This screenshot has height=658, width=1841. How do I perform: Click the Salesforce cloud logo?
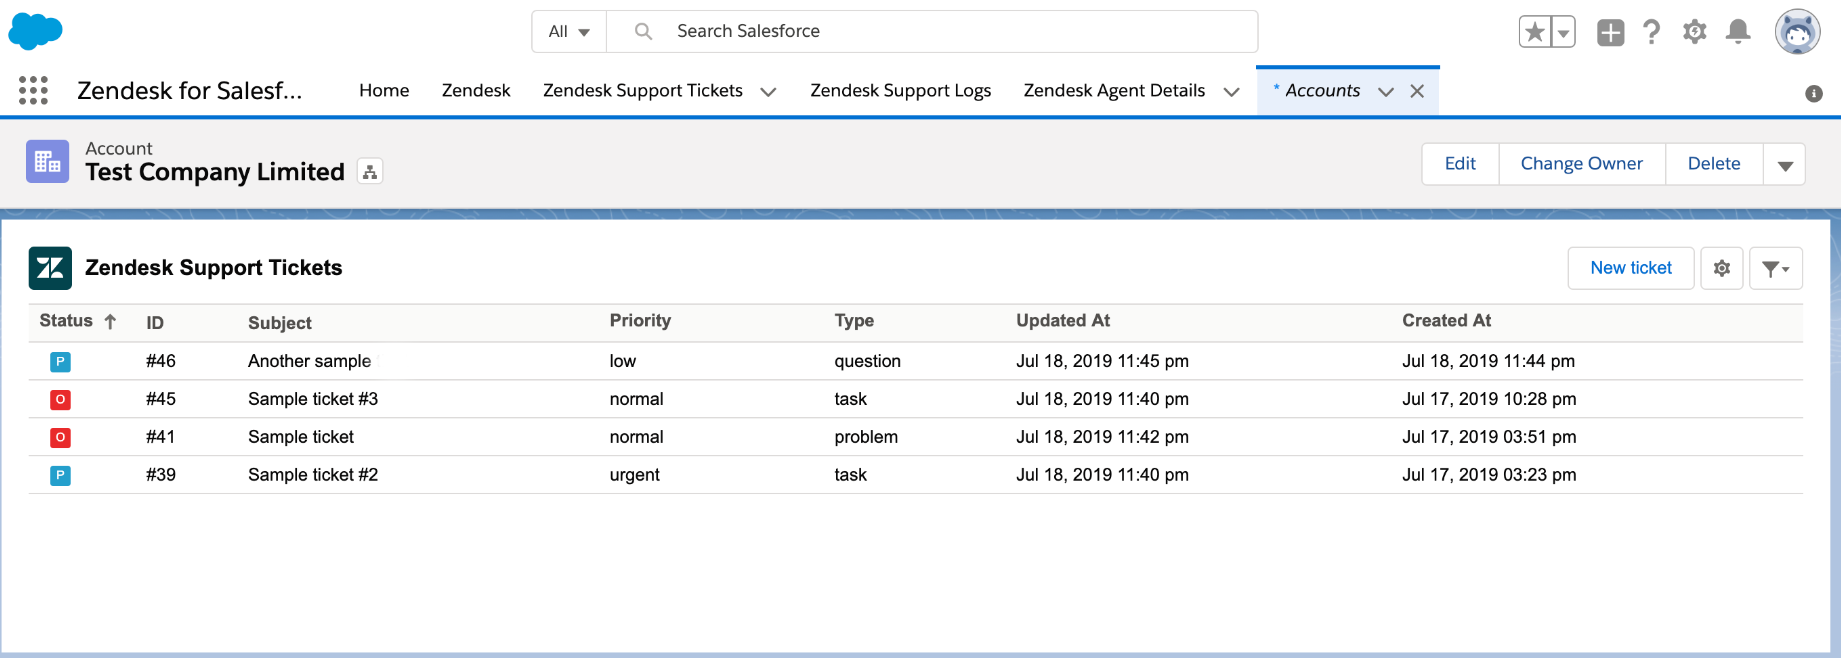click(35, 31)
